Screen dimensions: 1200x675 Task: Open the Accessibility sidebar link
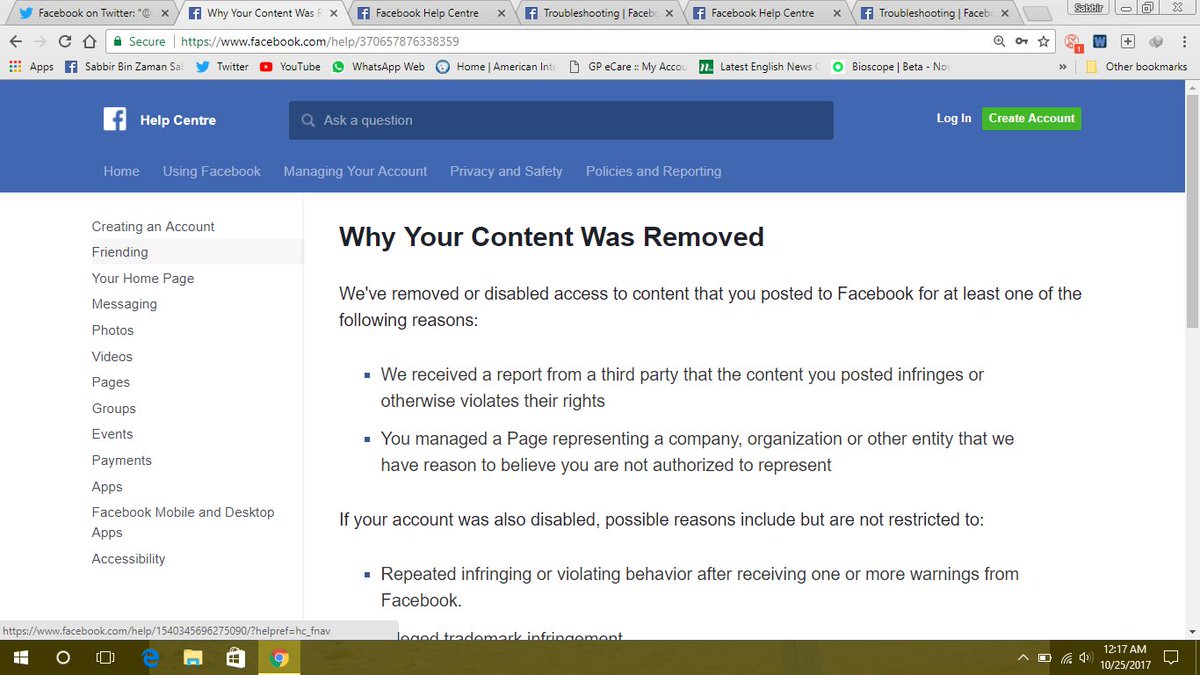128,559
